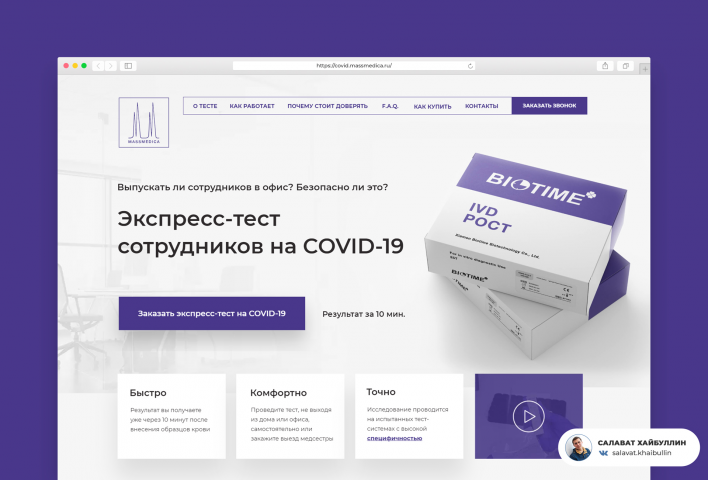Toggle the browser sidebar icon
Image resolution: width=708 pixels, height=480 pixels.
coord(128,66)
